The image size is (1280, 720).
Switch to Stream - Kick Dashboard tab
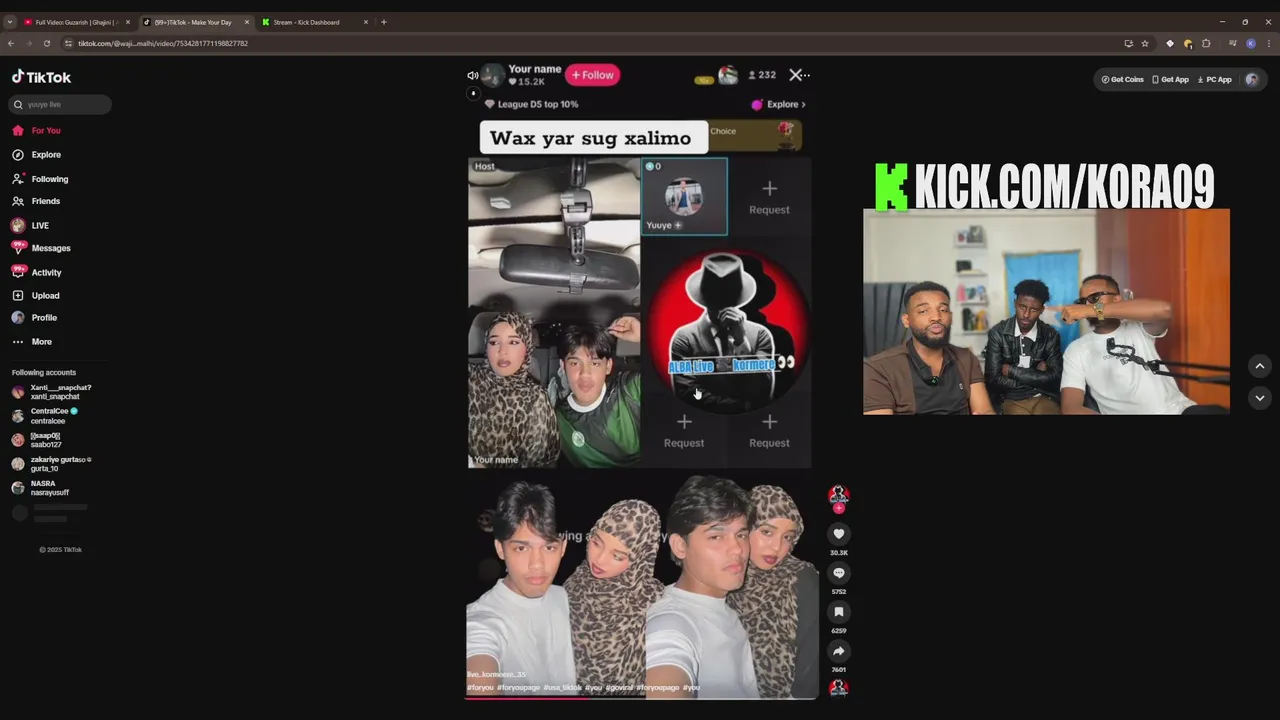click(306, 22)
